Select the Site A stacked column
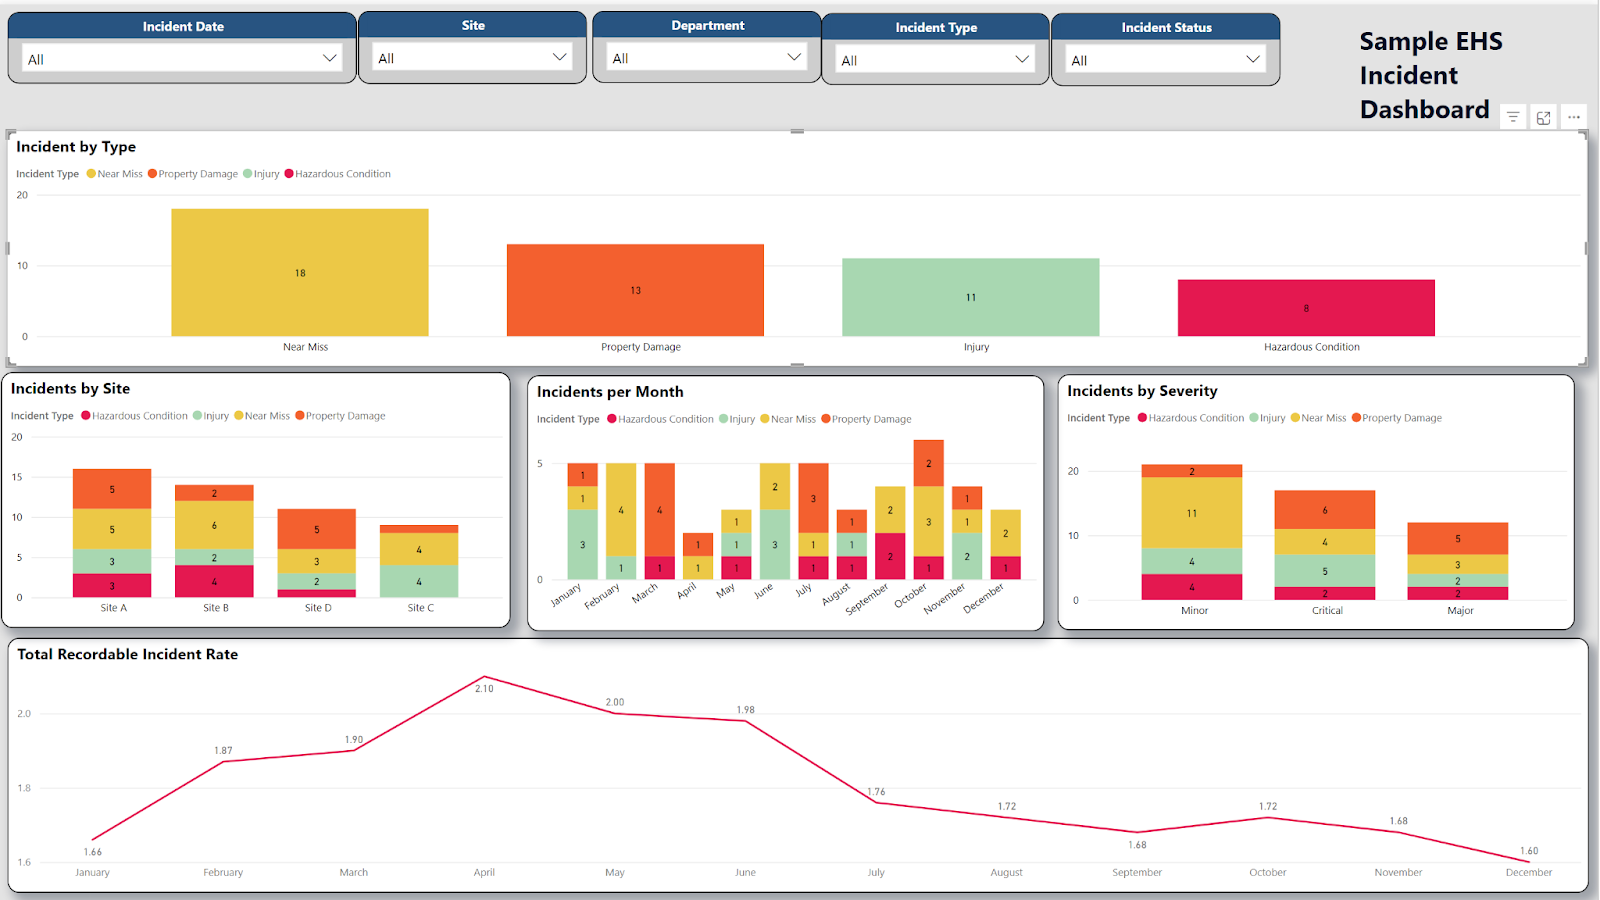Screen dimensions: 1600x900 111,530
